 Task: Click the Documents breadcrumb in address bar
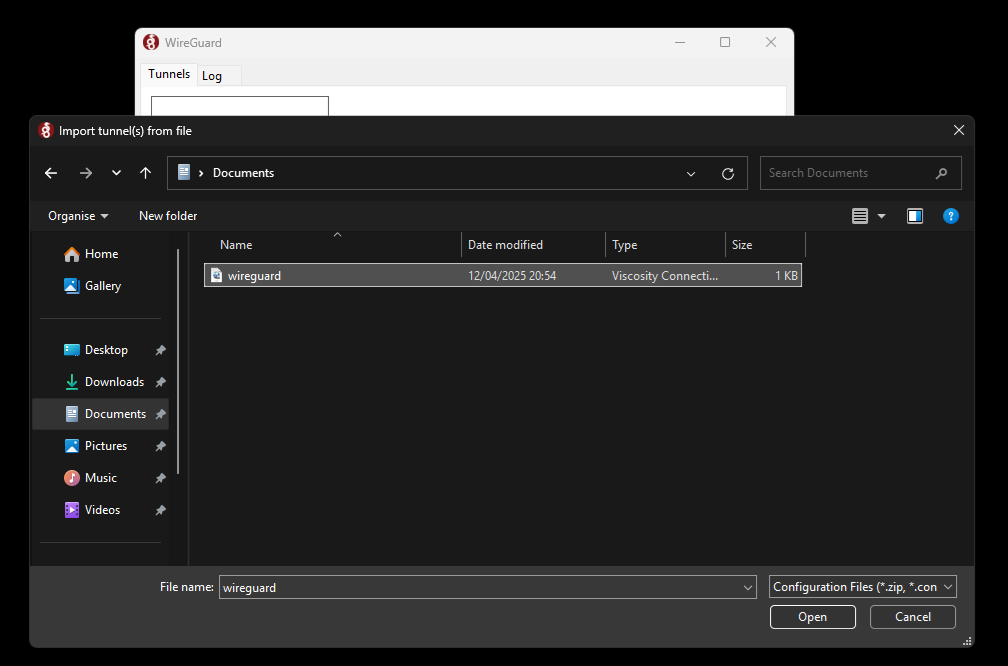243,173
